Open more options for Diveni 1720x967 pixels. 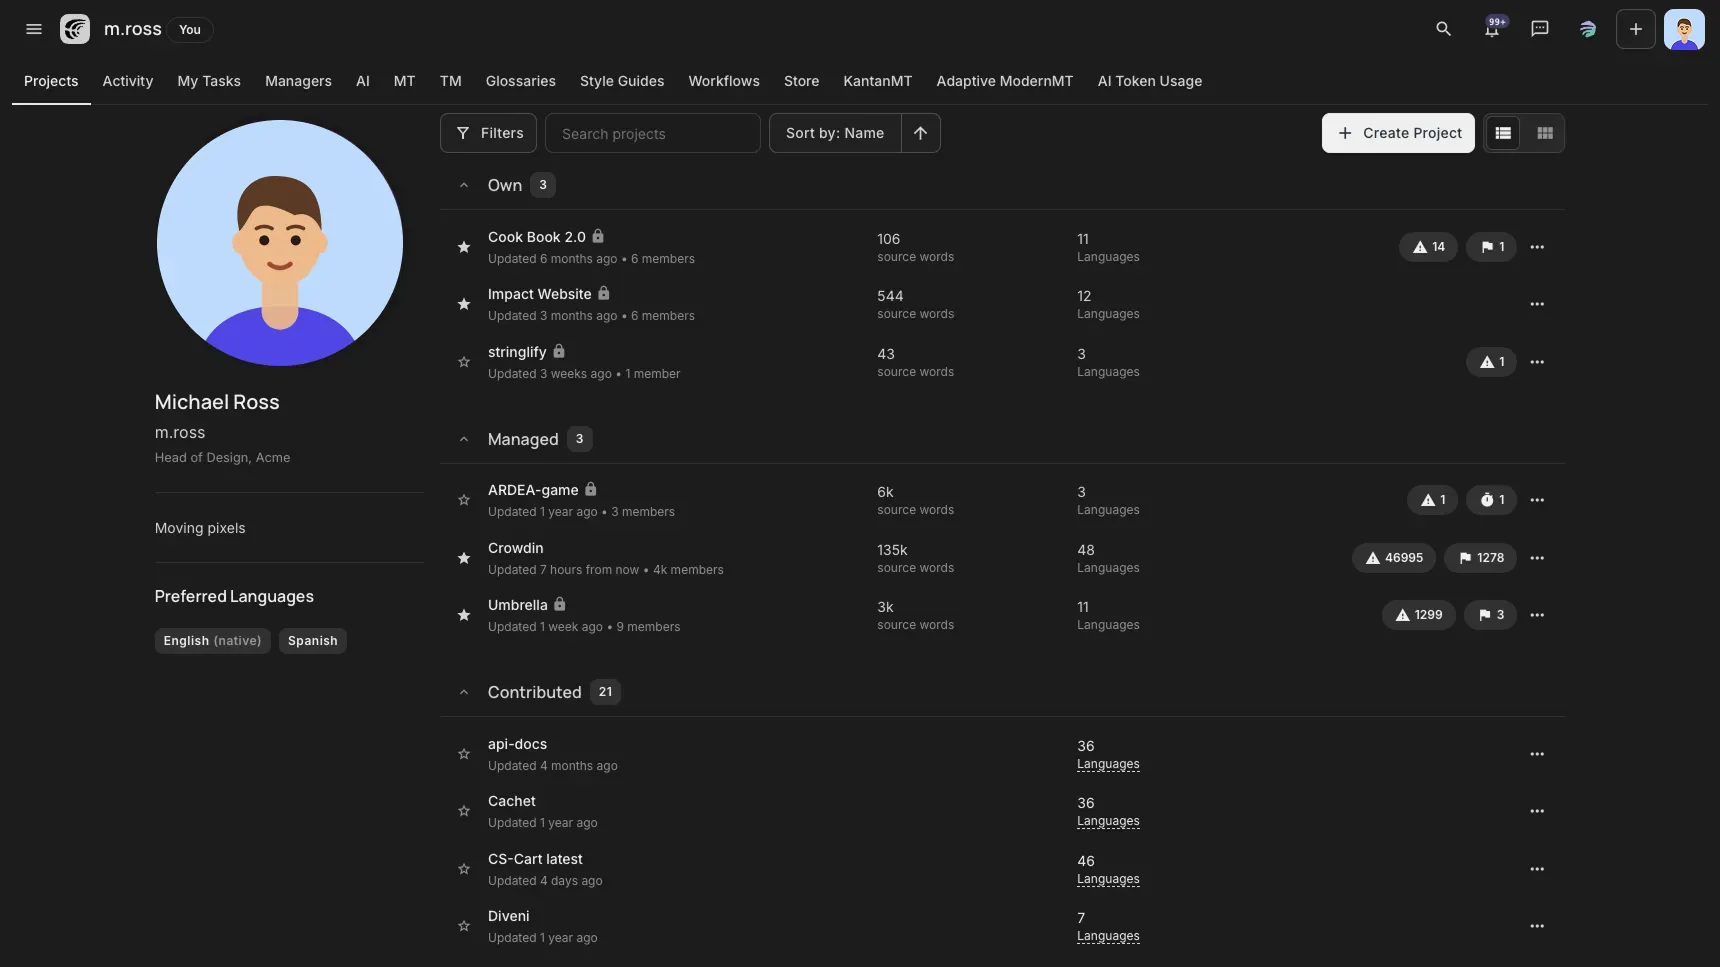(1537, 926)
